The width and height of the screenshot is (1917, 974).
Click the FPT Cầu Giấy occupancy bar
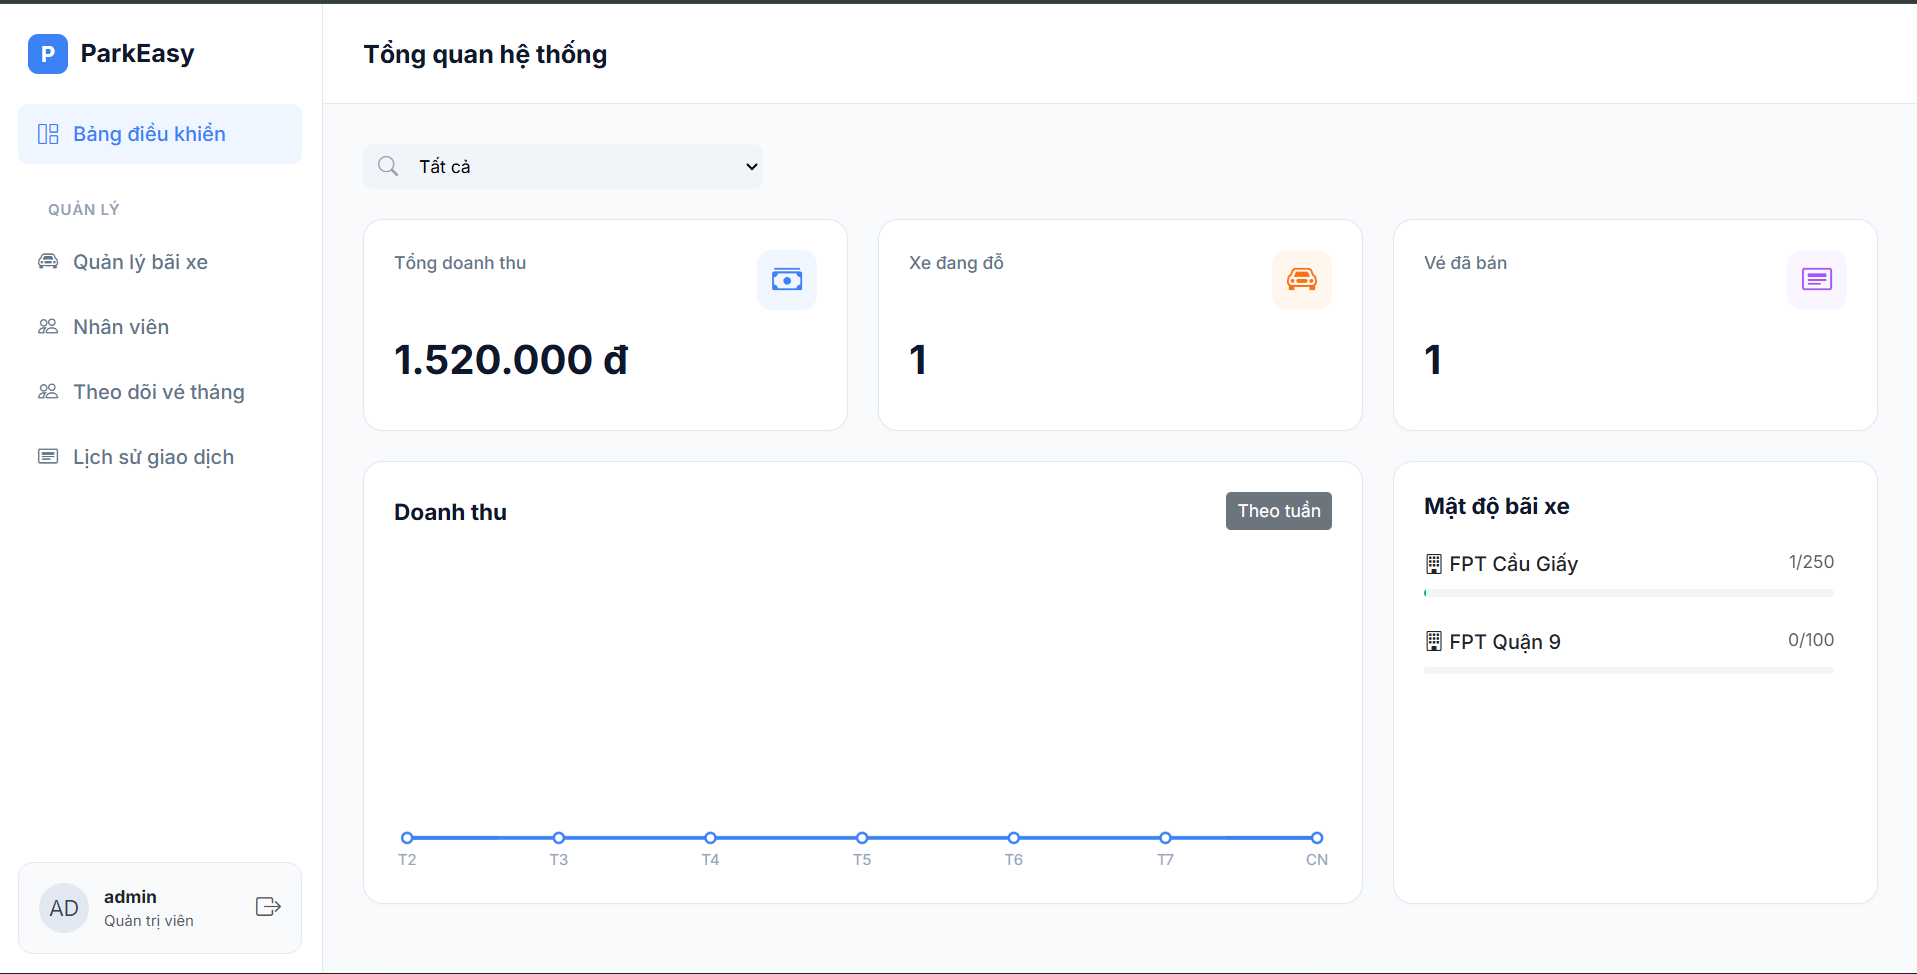(x=1628, y=593)
